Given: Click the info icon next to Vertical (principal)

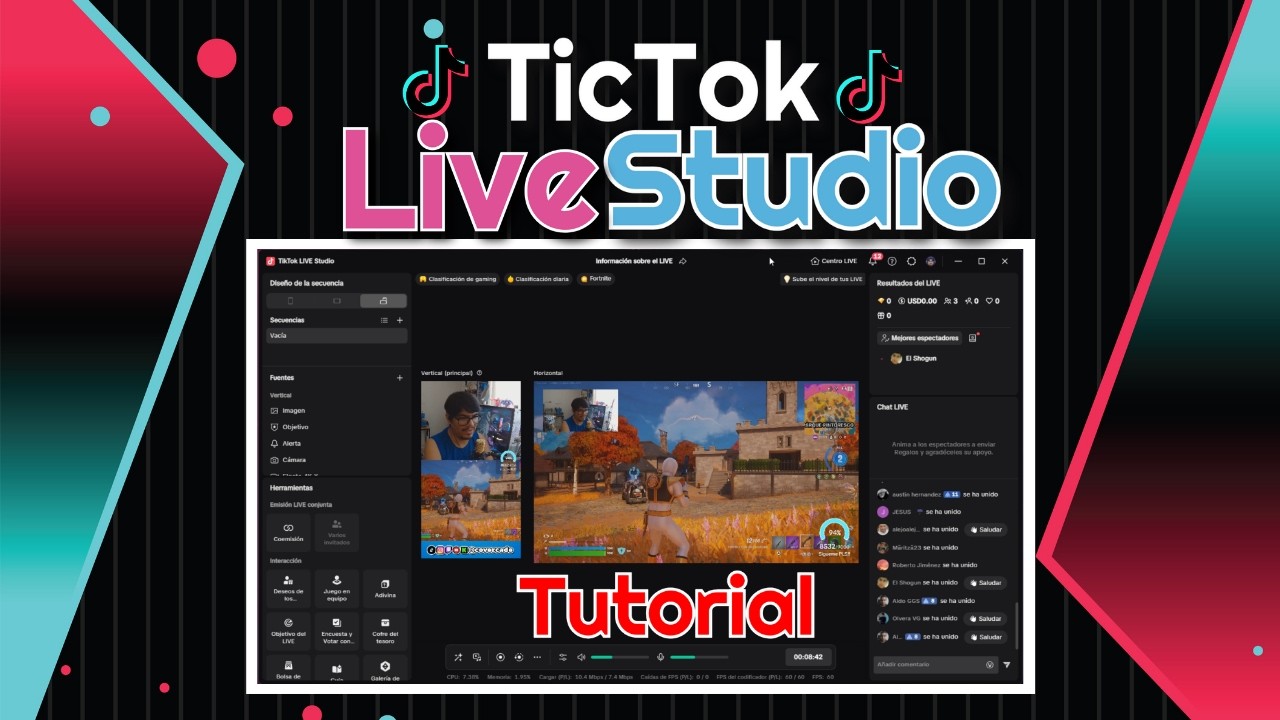Looking at the screenshot, I should 480,373.
